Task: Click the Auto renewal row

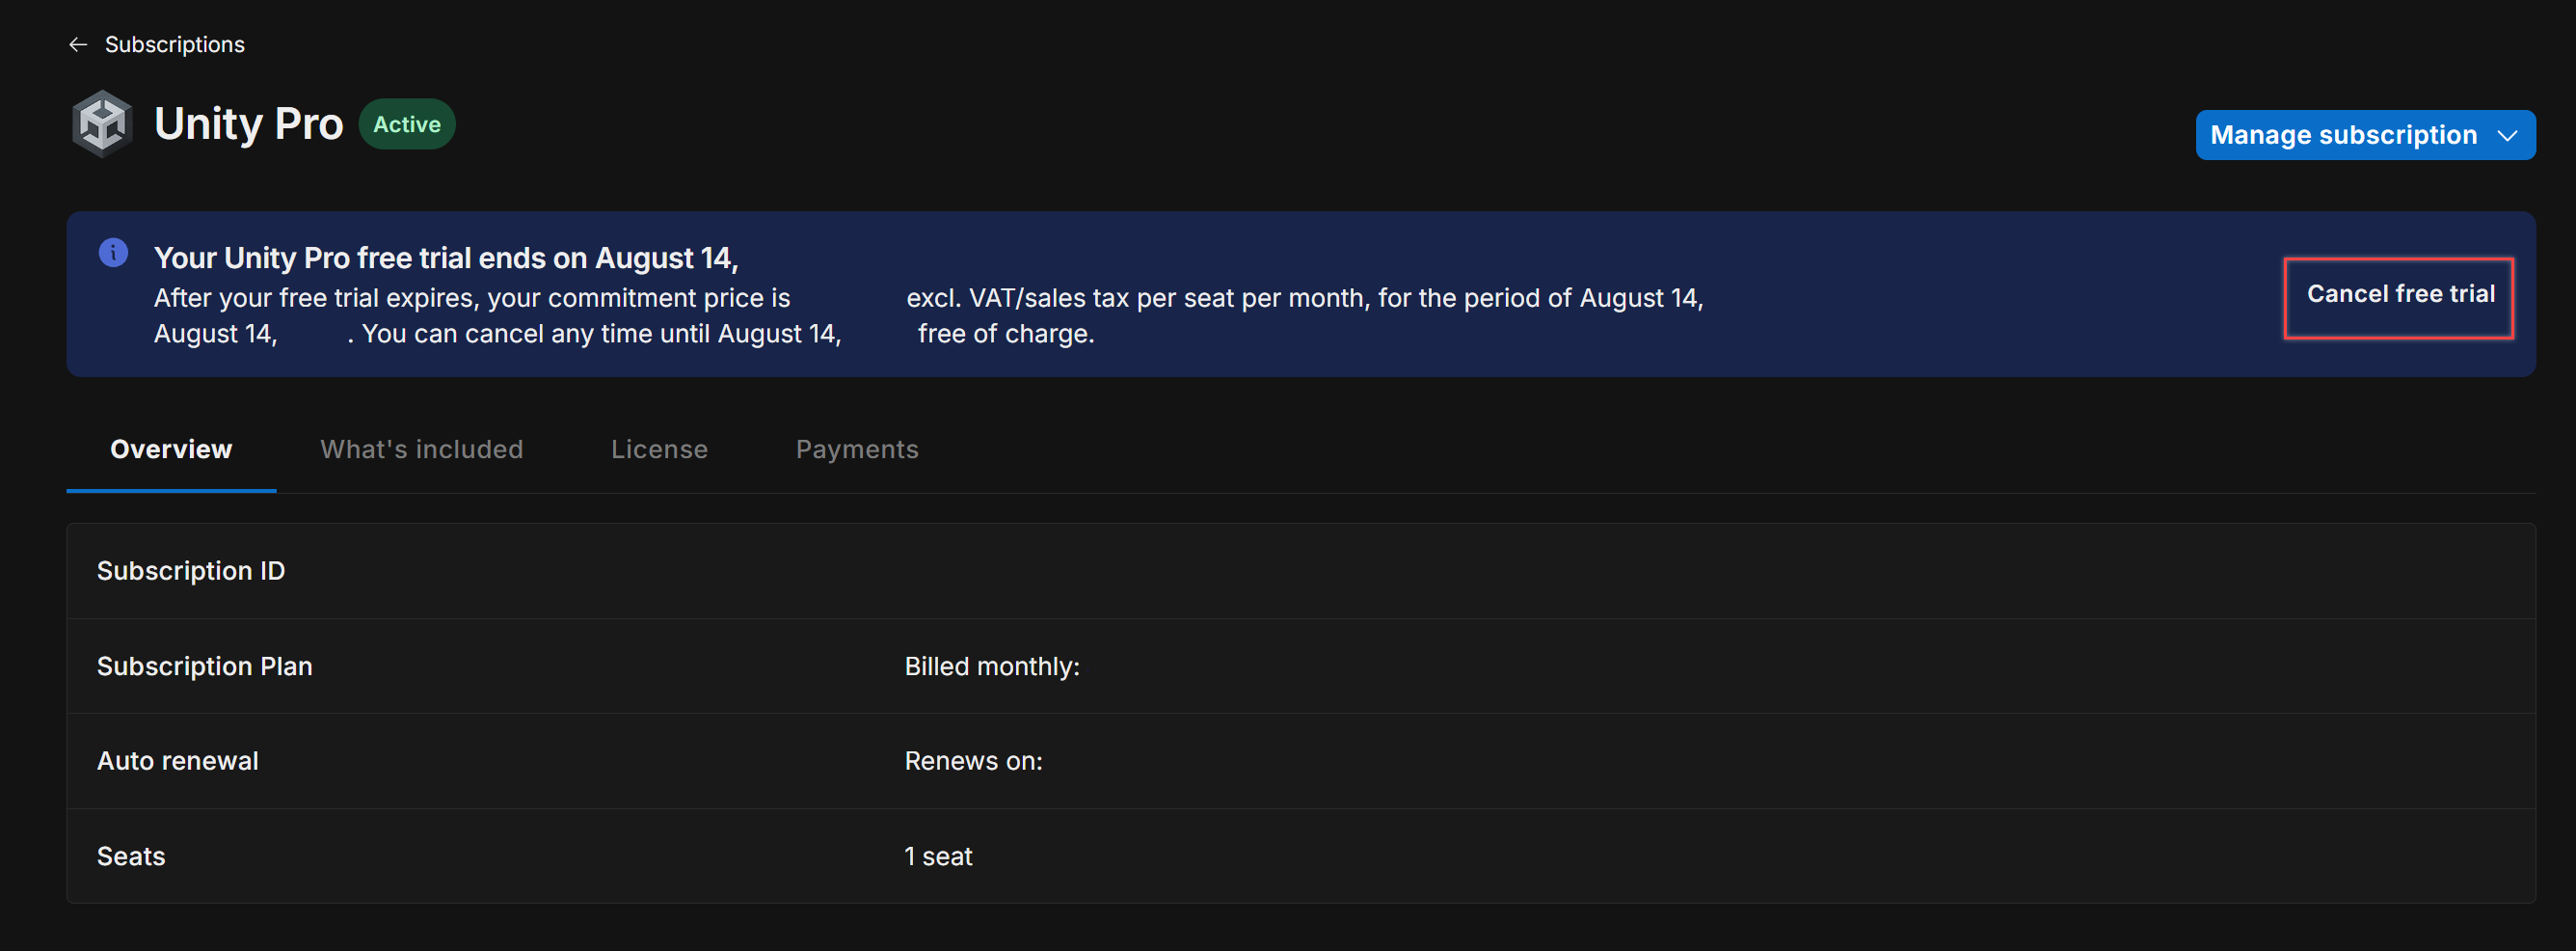Action: click(178, 760)
